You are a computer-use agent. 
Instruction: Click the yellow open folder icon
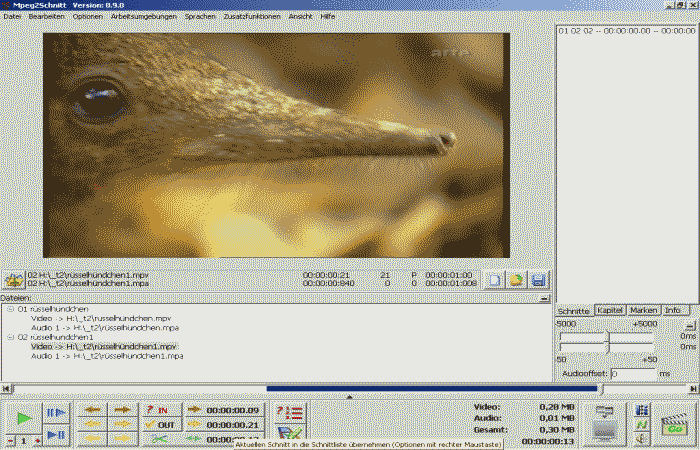[x=516, y=281]
